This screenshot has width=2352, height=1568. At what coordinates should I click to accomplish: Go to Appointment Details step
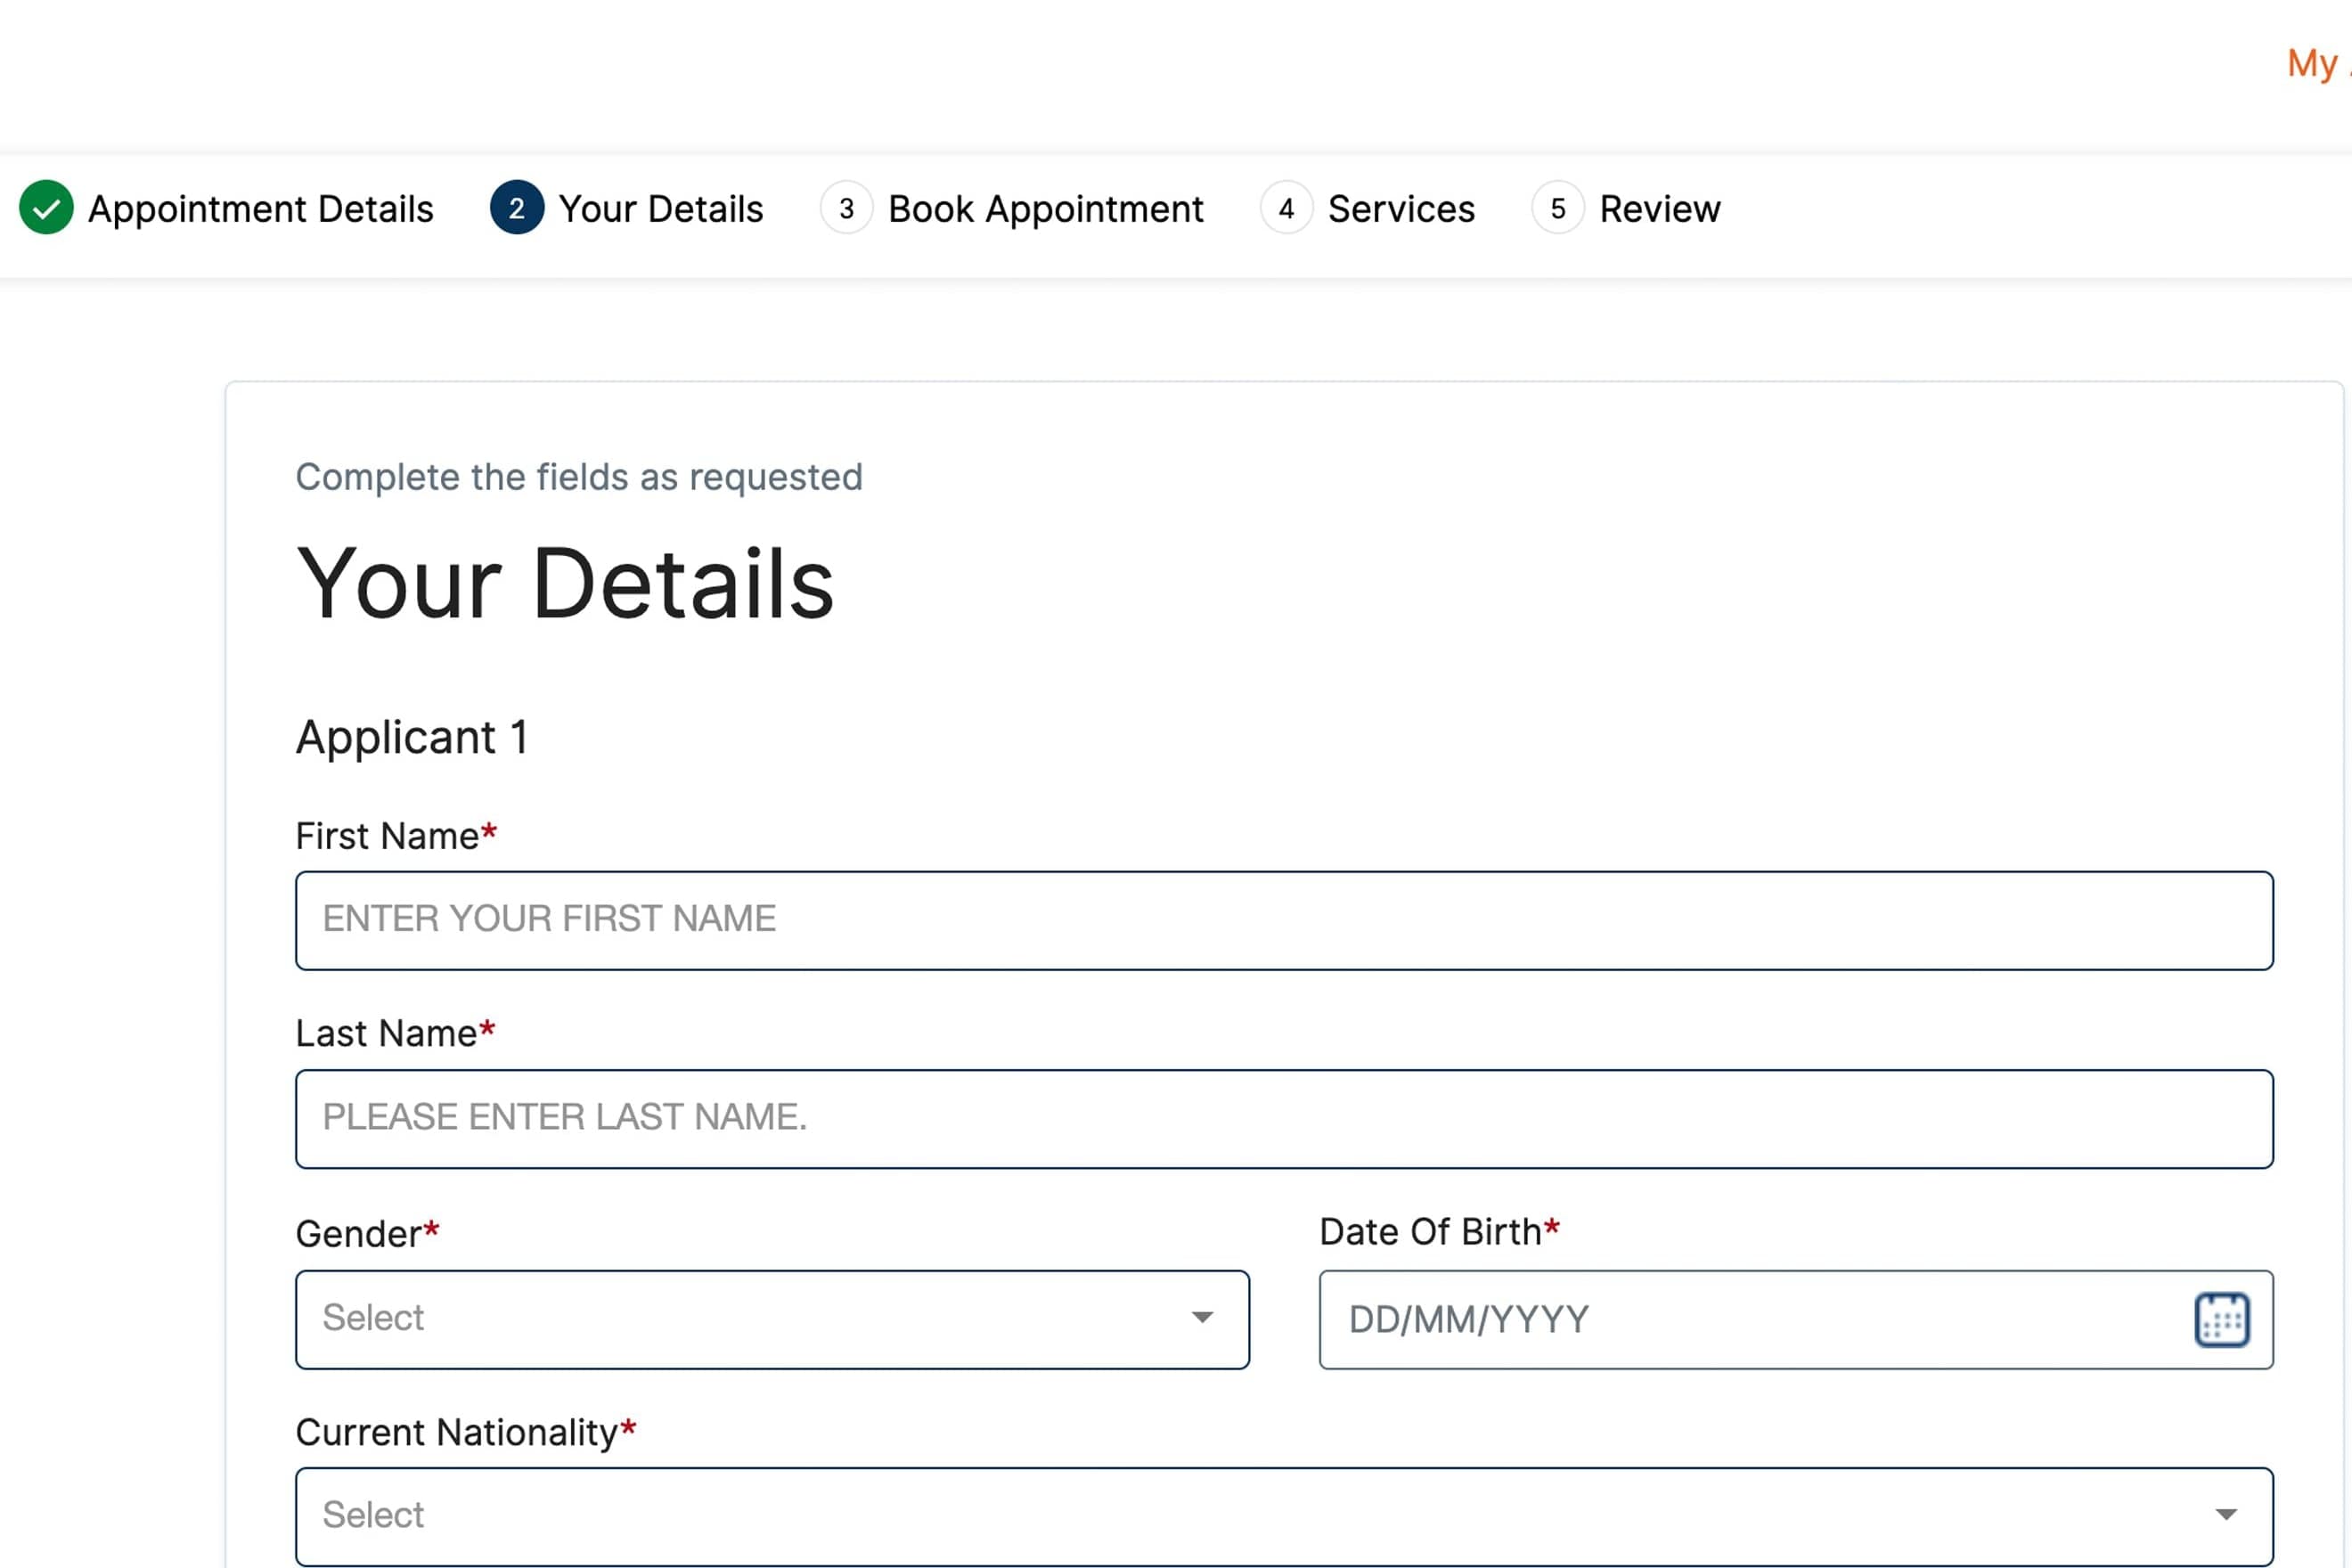tap(260, 209)
